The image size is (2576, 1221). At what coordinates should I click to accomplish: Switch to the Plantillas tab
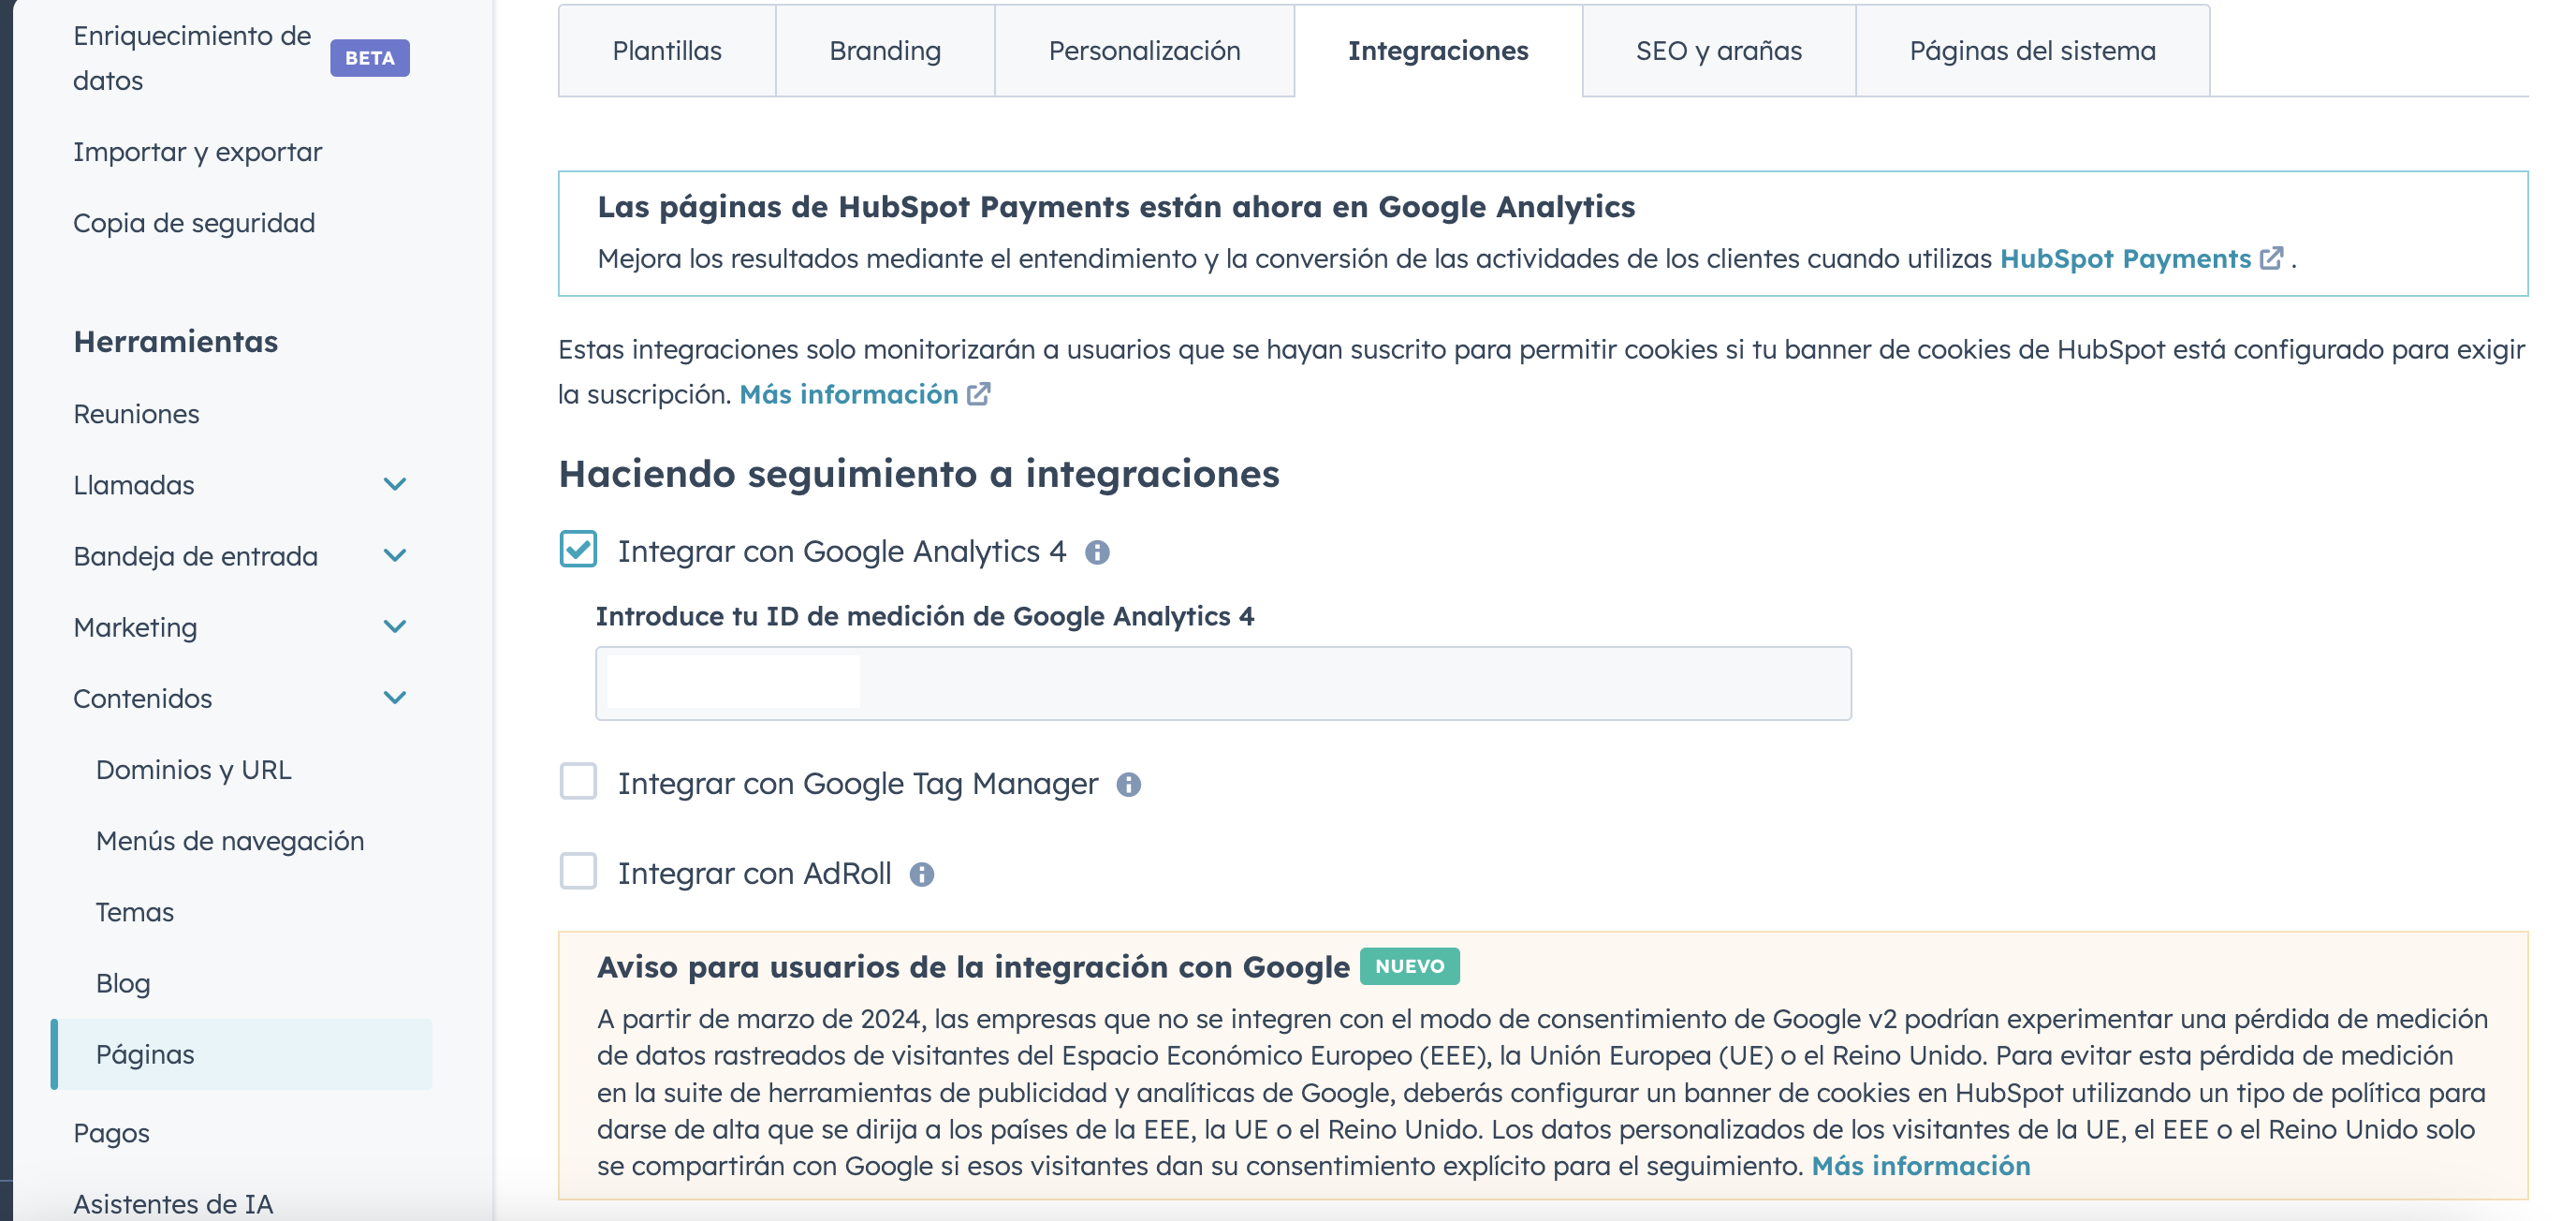(x=667, y=51)
